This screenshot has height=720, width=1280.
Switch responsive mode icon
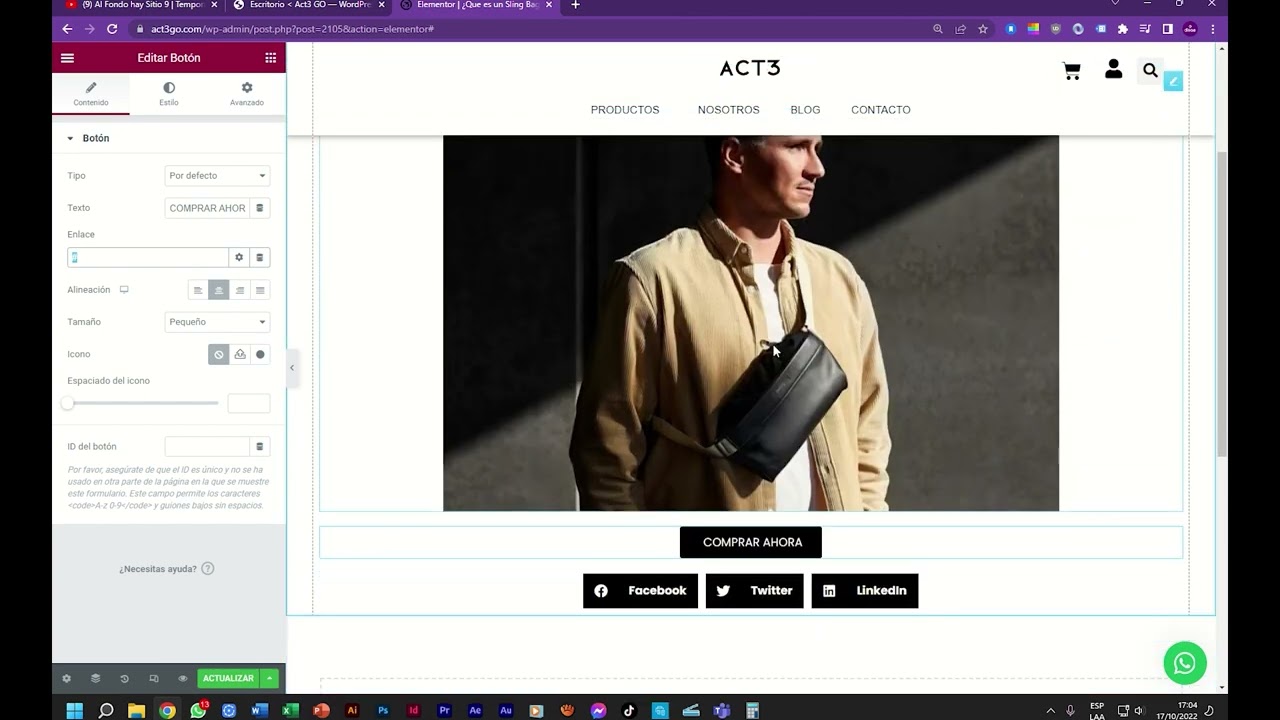(x=153, y=678)
